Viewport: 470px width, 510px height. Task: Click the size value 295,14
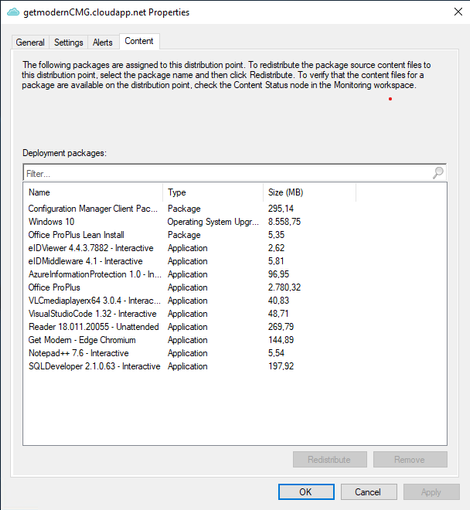(x=281, y=209)
